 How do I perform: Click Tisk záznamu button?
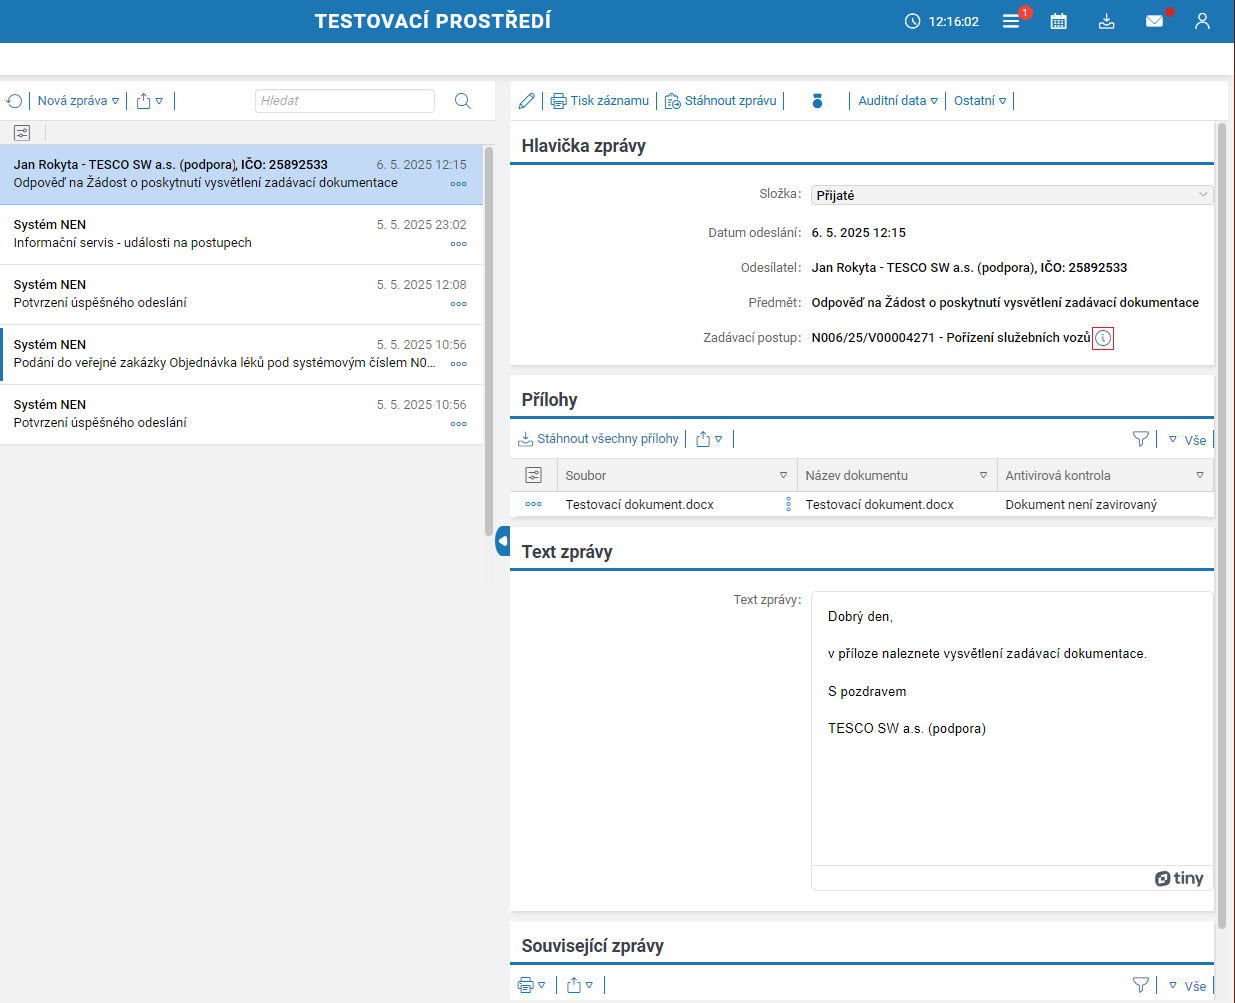click(x=600, y=101)
